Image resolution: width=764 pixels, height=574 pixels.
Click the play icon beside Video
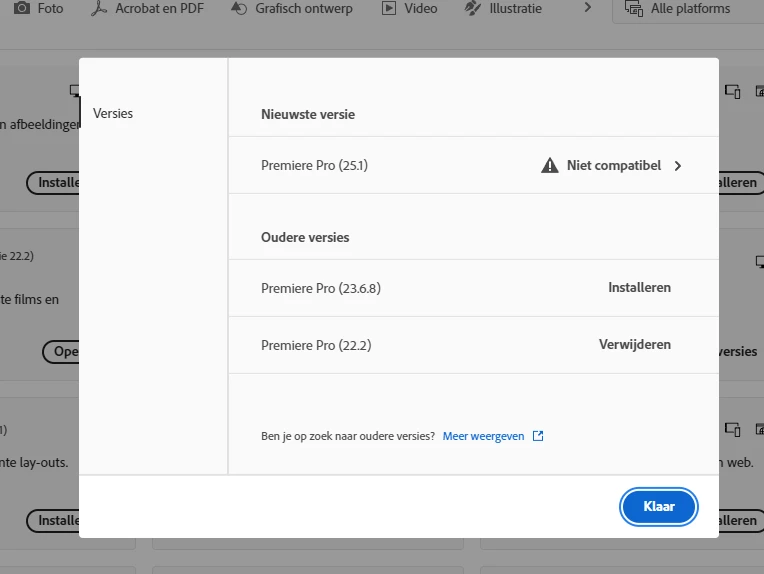(x=389, y=8)
